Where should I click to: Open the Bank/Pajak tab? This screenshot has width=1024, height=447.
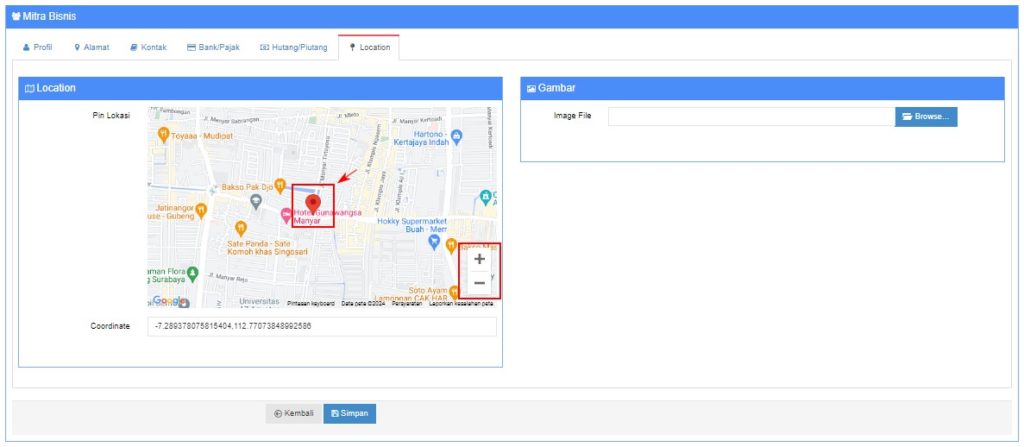[x=214, y=48]
